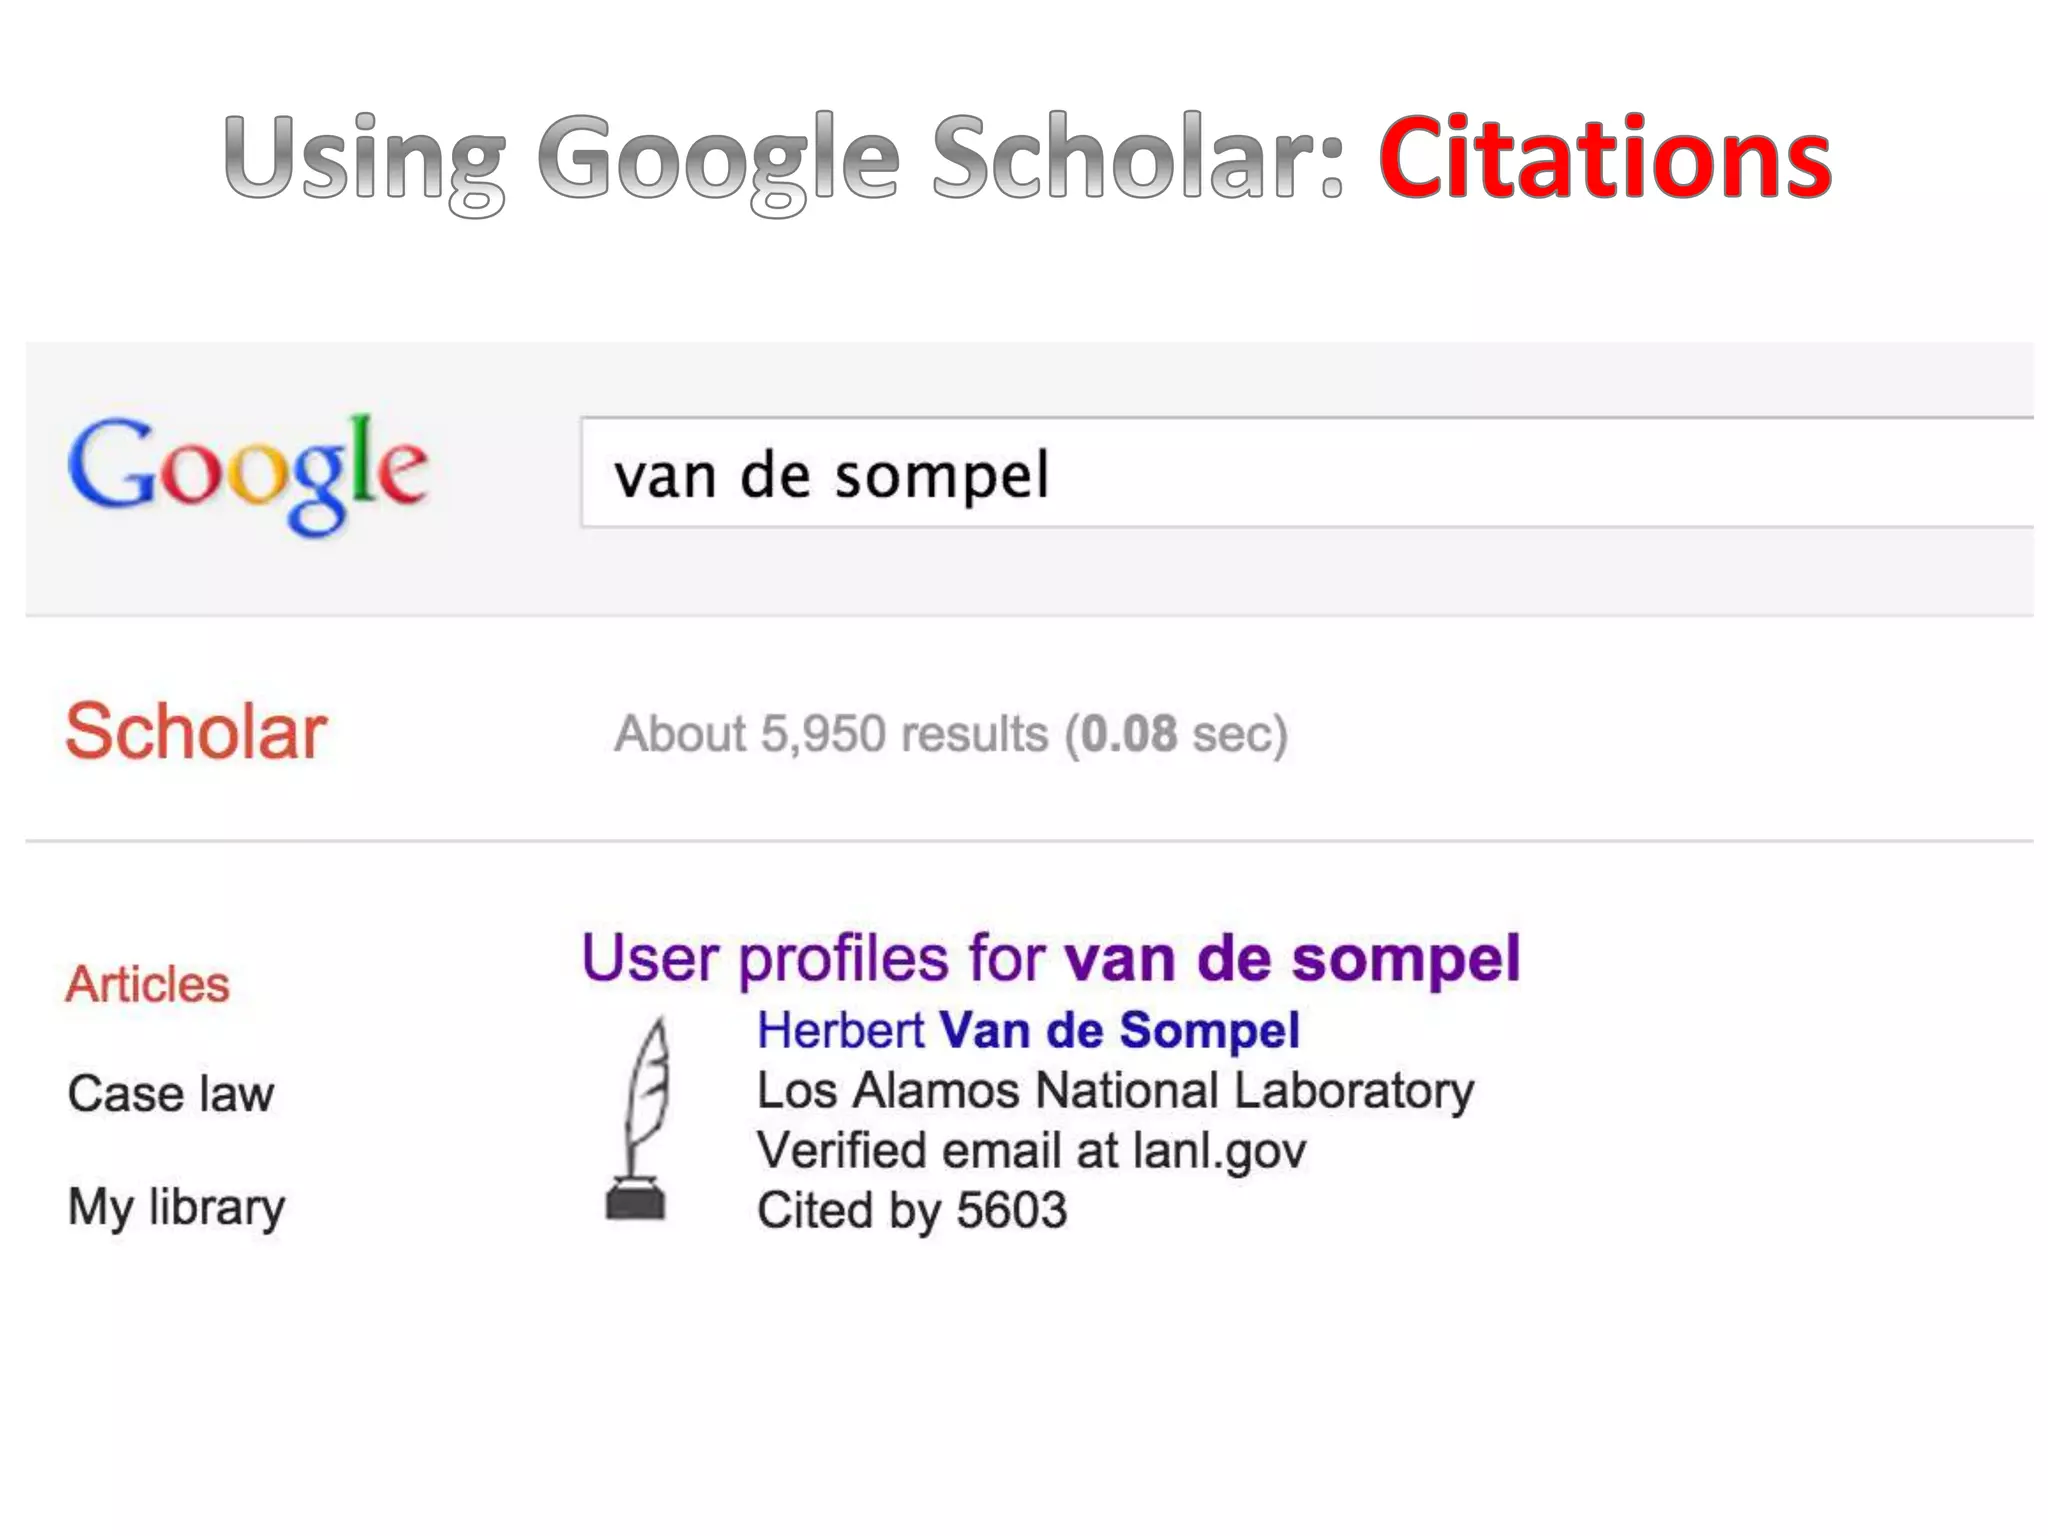
Task: Switch to Case law in sidebar
Action: coord(170,1093)
